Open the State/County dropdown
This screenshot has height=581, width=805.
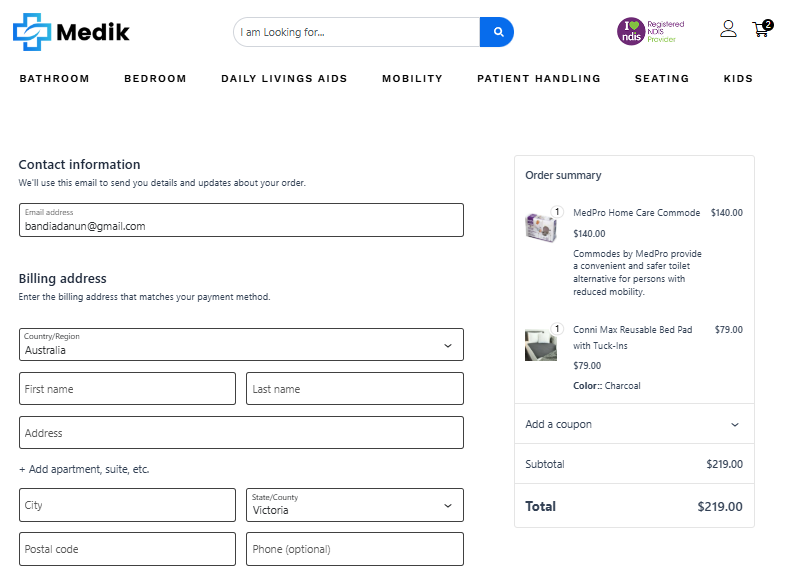[354, 505]
